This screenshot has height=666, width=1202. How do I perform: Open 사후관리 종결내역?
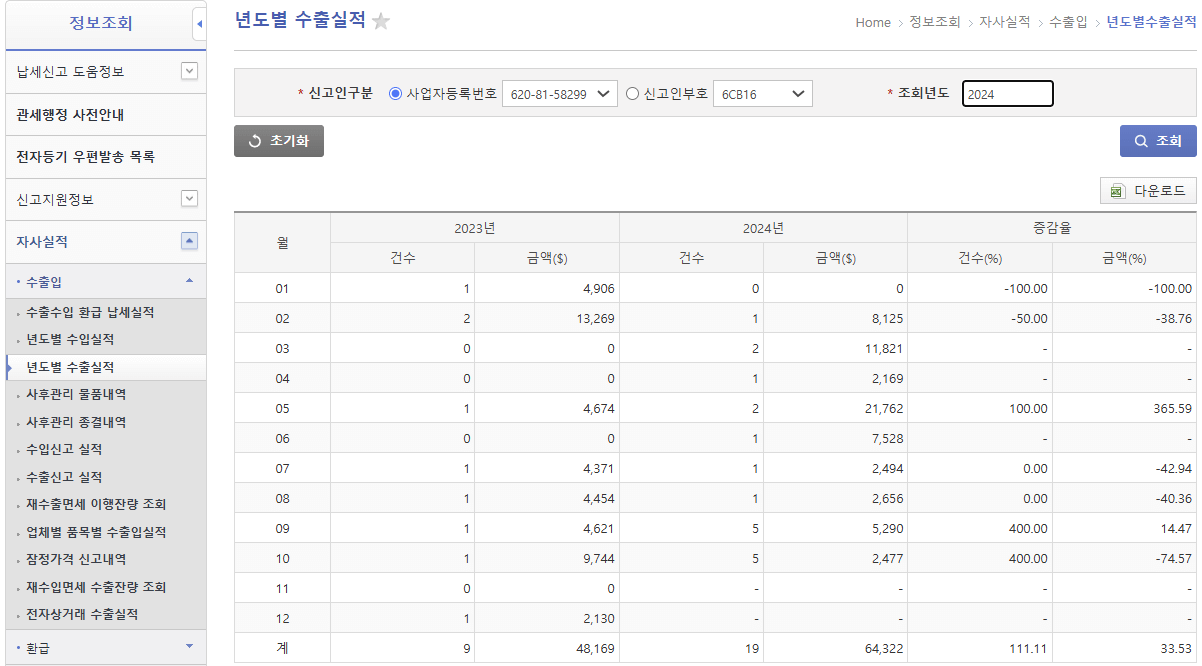(76, 422)
